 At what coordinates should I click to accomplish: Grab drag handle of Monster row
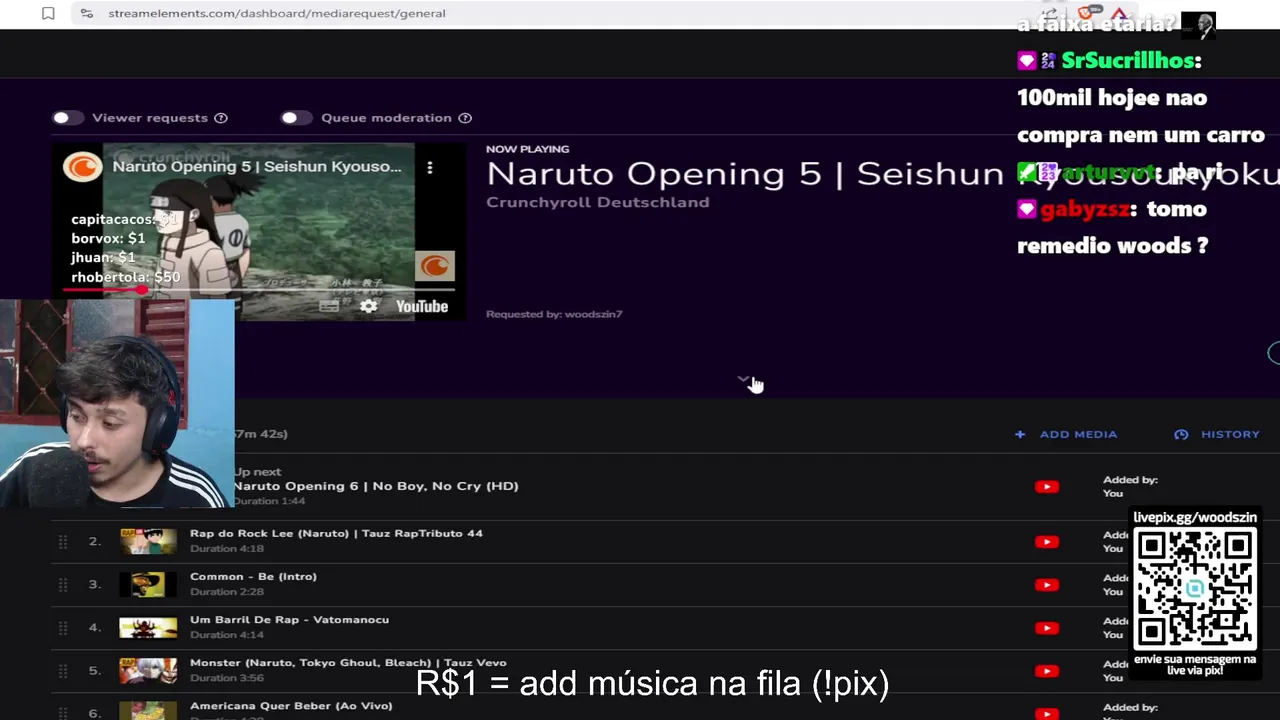pyautogui.click(x=63, y=670)
